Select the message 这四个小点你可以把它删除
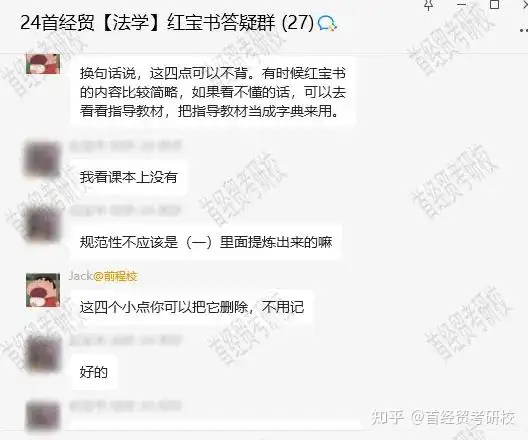528x440 pixels. click(x=192, y=307)
